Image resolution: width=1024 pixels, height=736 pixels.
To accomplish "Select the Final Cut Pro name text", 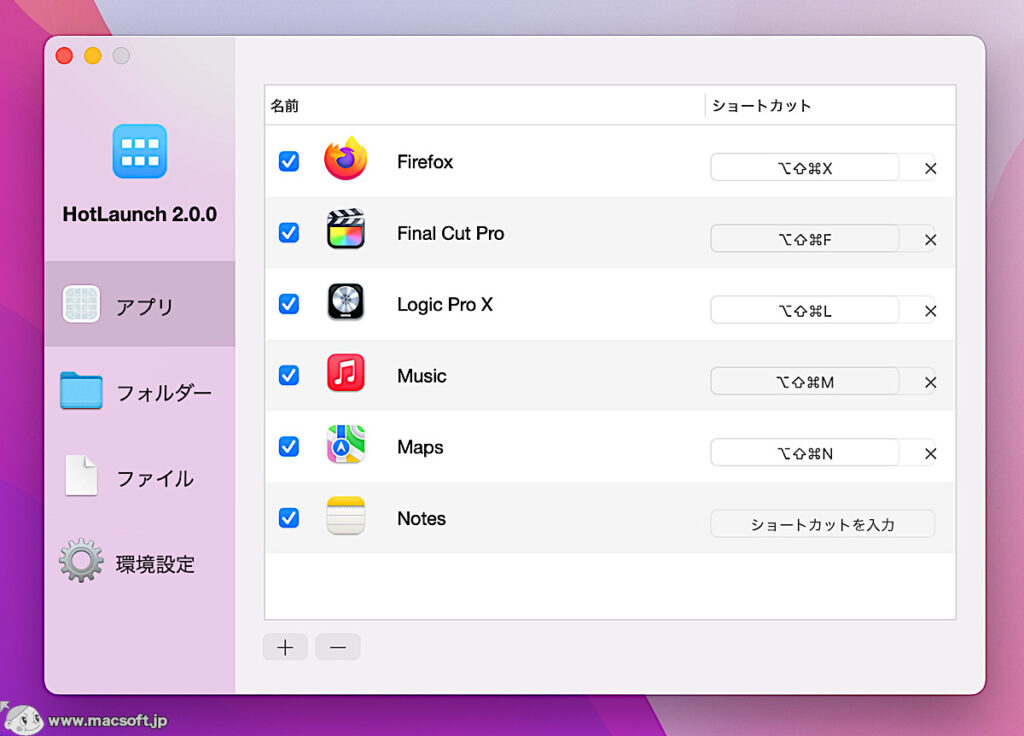I will (450, 233).
